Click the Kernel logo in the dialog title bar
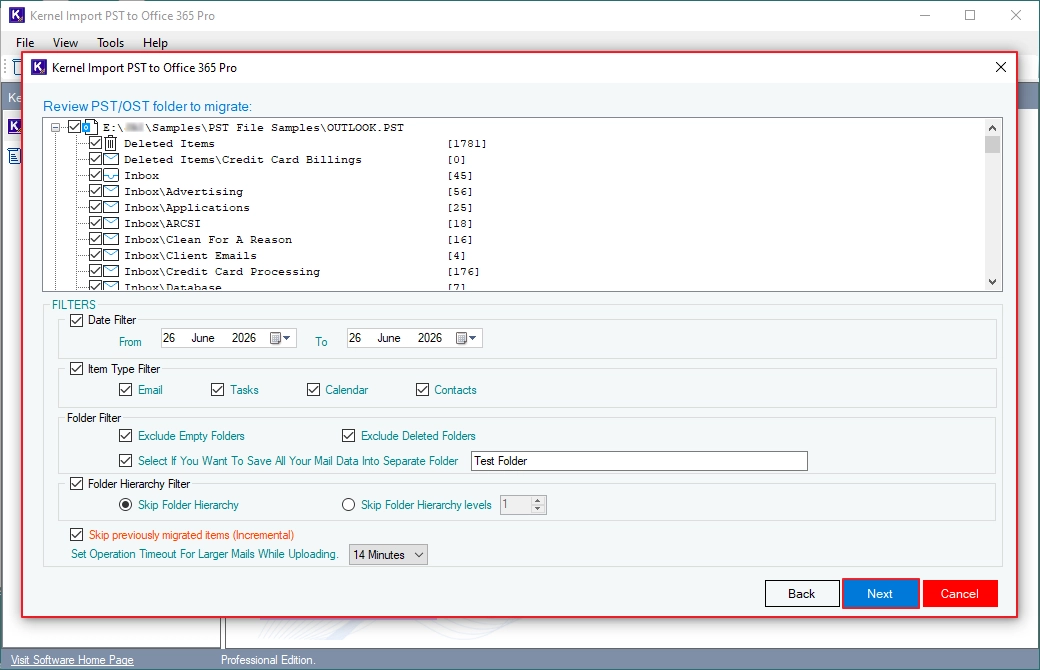 pyautogui.click(x=39, y=67)
